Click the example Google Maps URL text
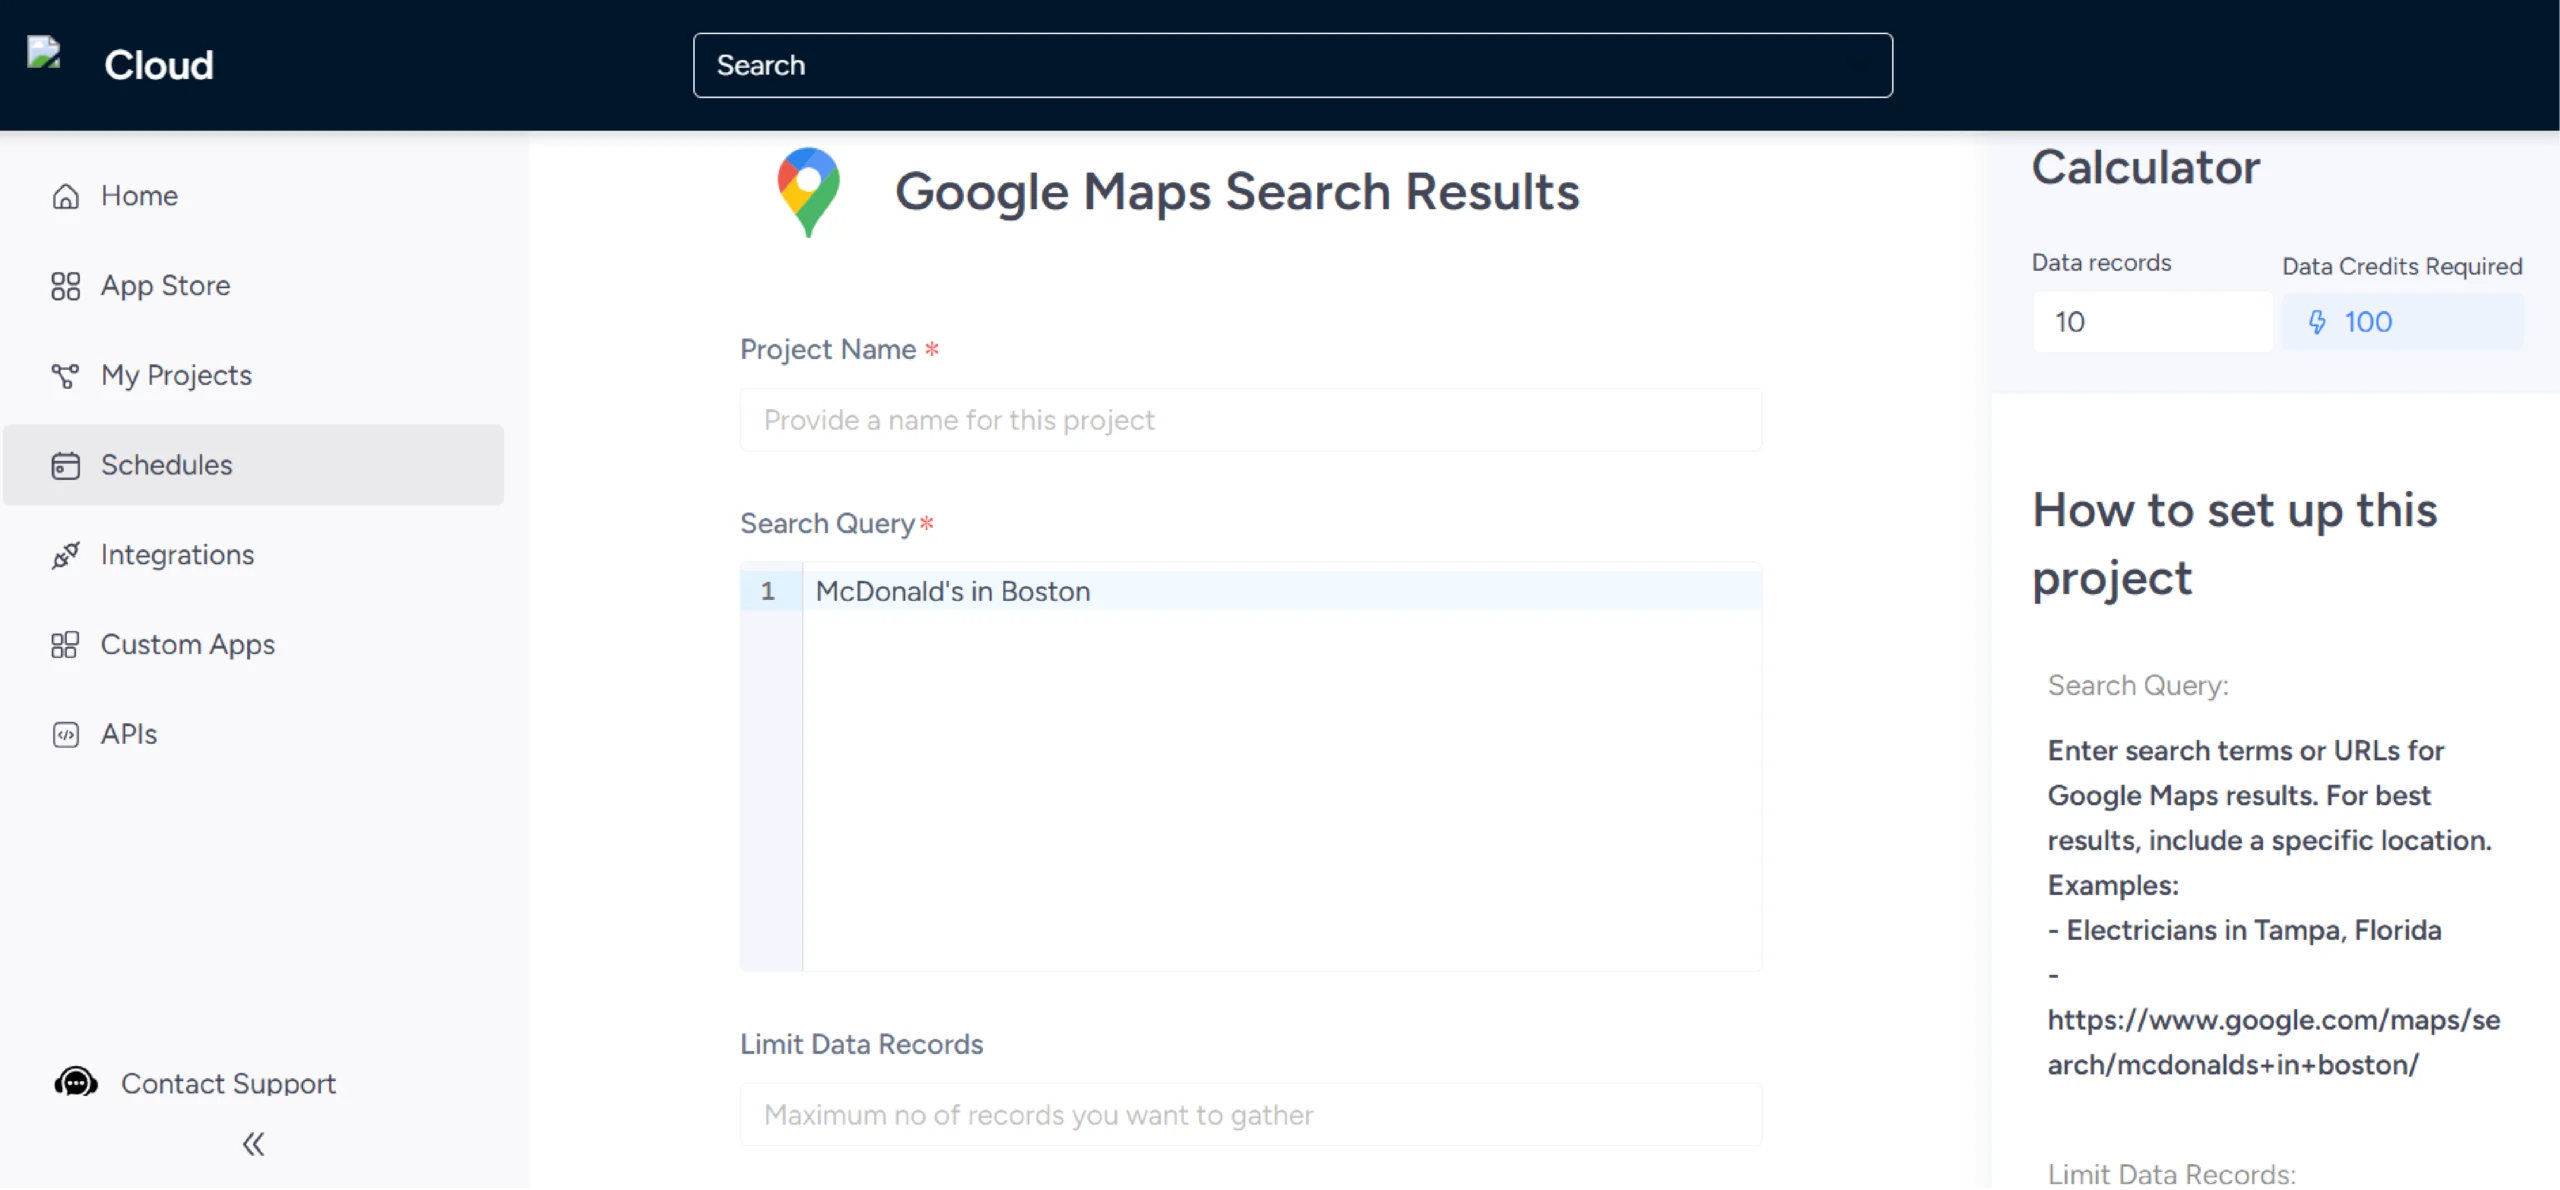The height and width of the screenshot is (1190, 2560). tap(2273, 1042)
